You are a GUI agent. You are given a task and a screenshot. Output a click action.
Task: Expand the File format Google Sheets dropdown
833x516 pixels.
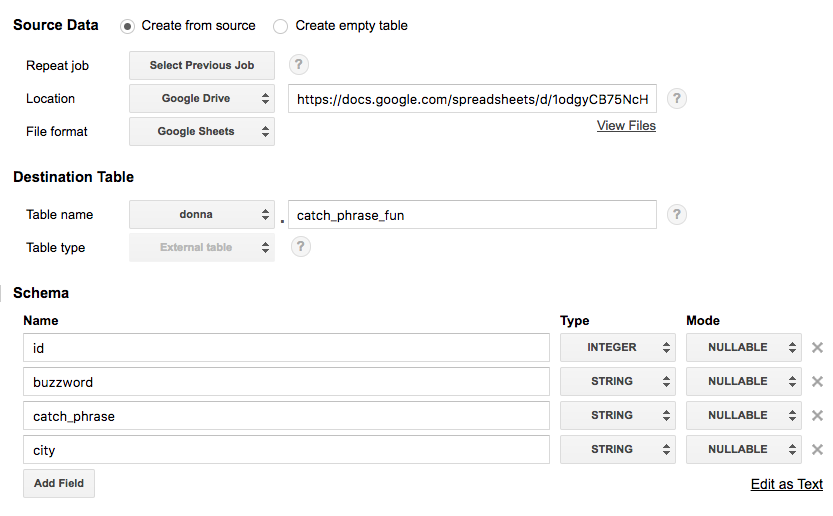202,131
